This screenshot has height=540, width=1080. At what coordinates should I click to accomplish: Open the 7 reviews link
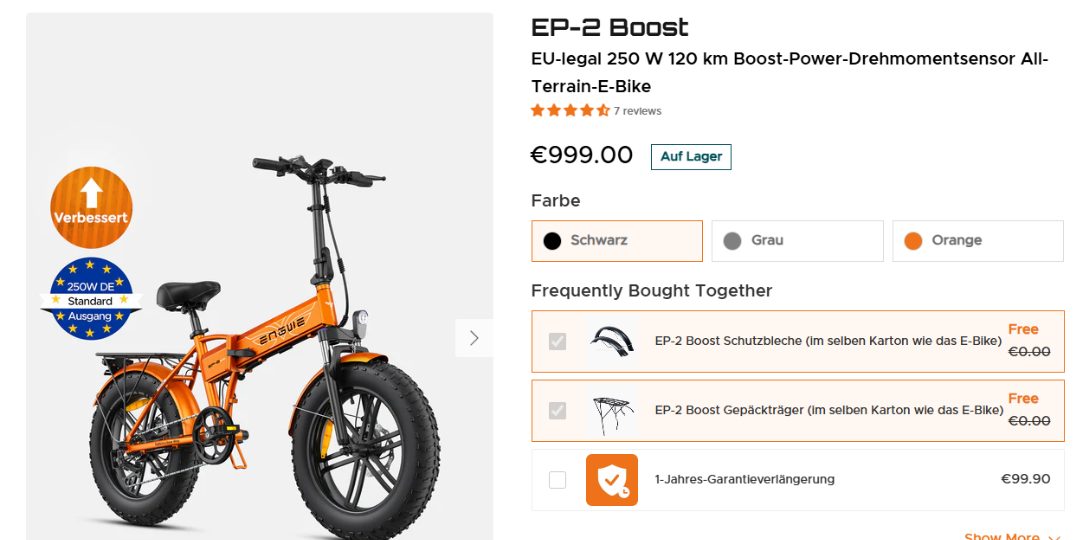[637, 111]
